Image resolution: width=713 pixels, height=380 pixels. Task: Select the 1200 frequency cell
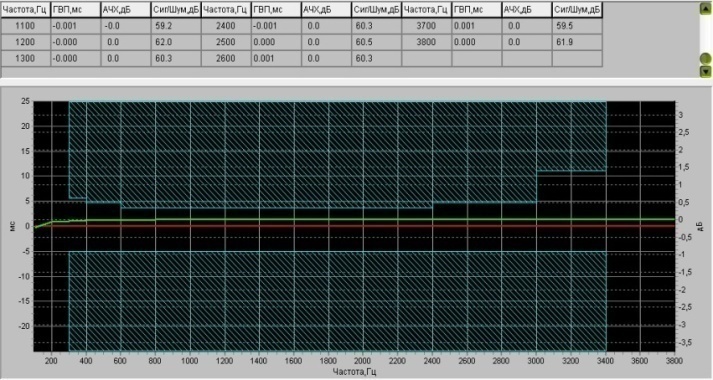pos(25,42)
